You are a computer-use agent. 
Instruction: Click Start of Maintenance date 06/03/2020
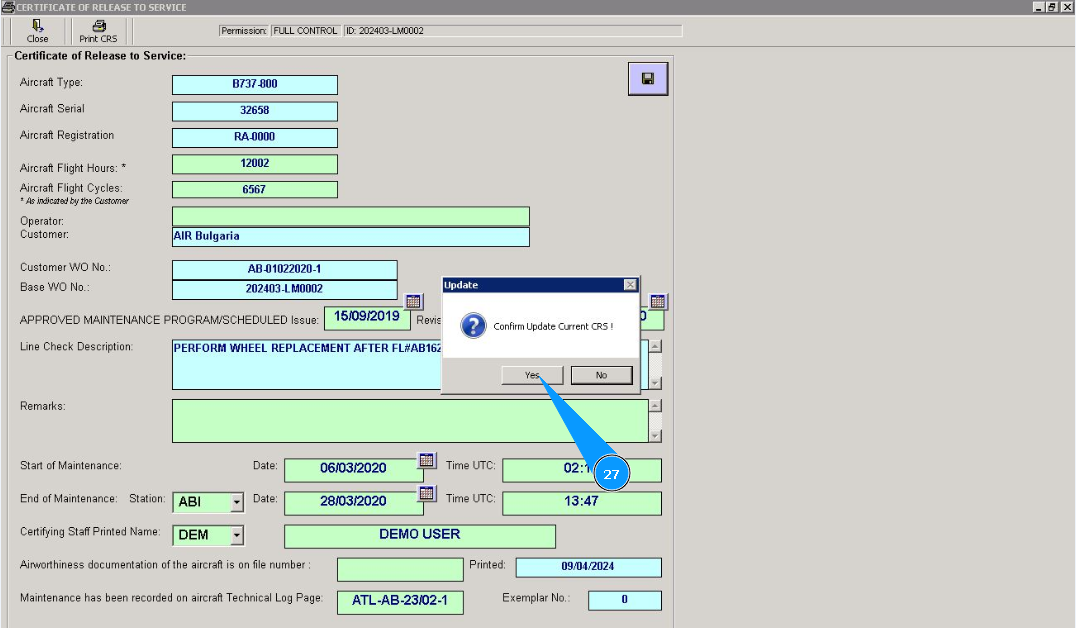pyautogui.click(x=353, y=469)
